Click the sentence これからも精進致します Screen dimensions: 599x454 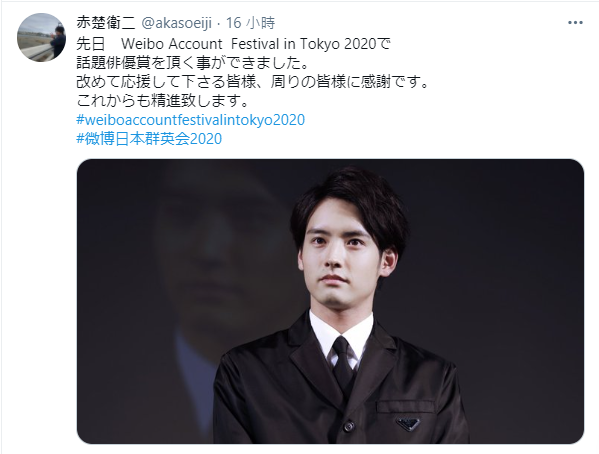coord(163,101)
